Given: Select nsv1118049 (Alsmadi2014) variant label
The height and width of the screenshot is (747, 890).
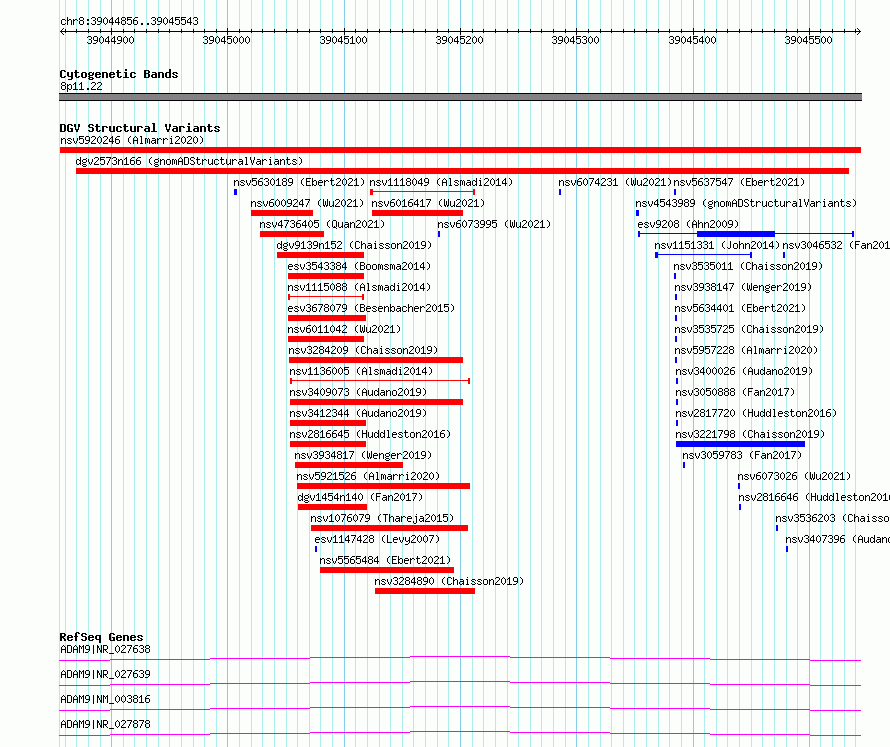Looking at the screenshot, I should [441, 182].
